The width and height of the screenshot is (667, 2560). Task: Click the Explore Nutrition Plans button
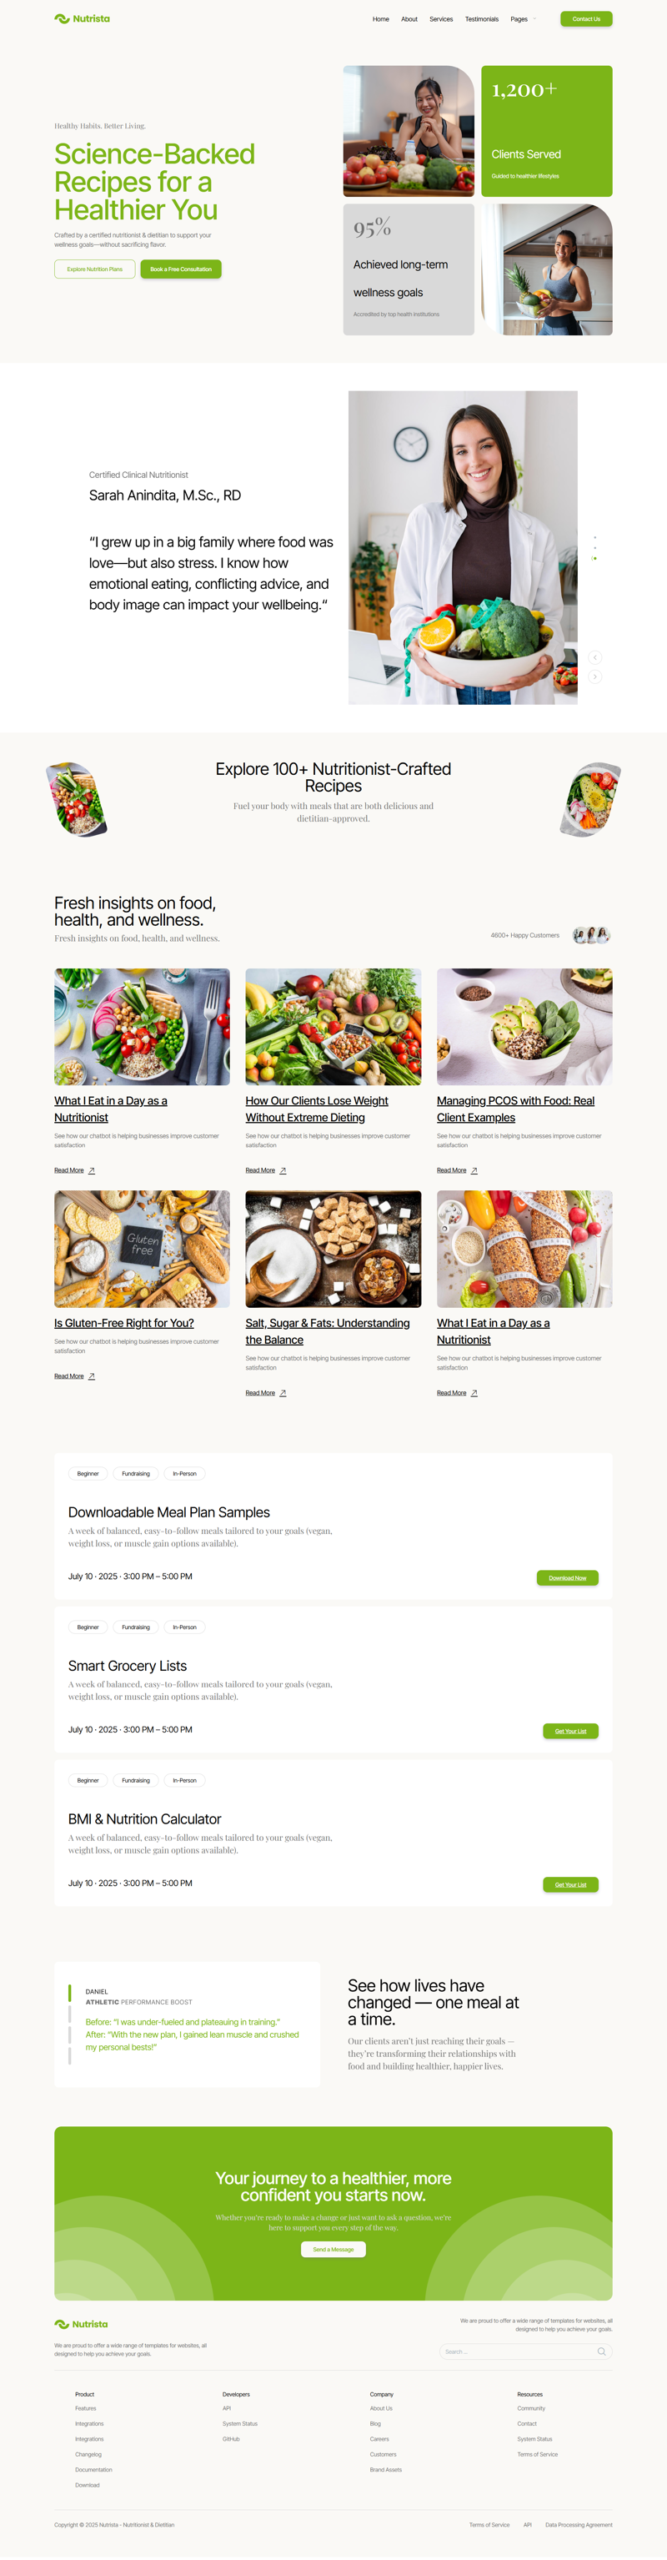pos(95,269)
